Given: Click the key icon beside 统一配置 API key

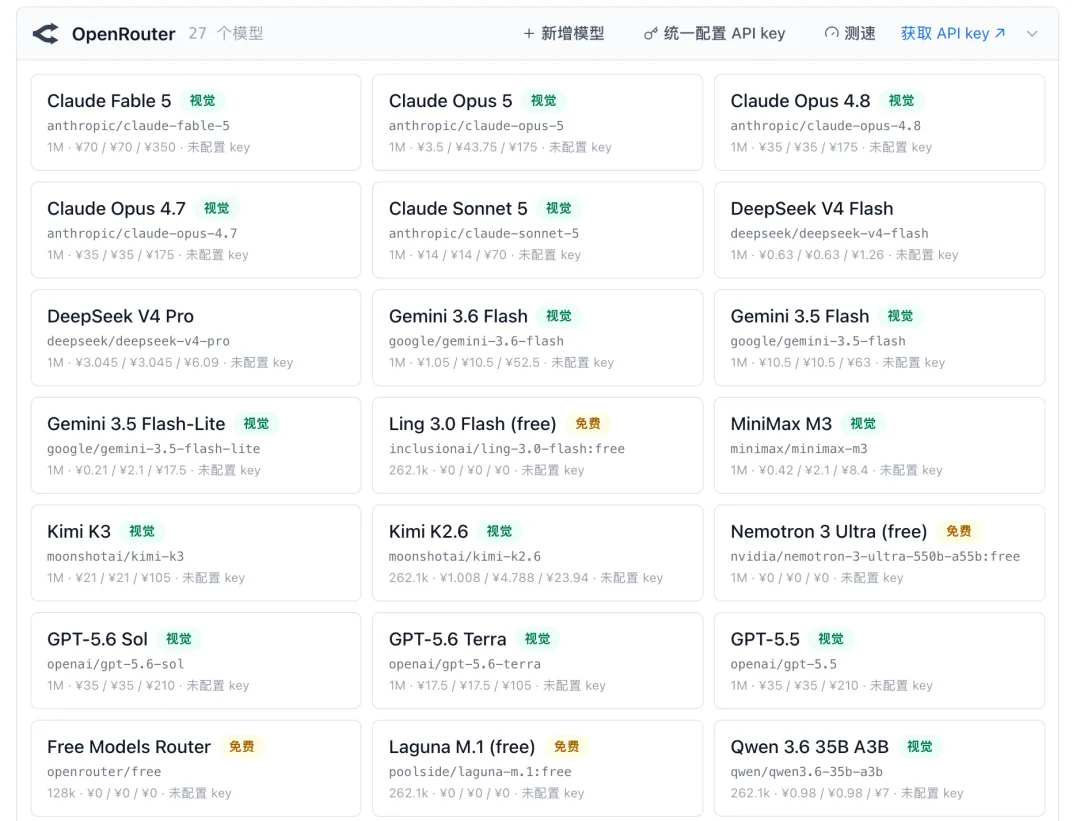Looking at the screenshot, I should (650, 34).
